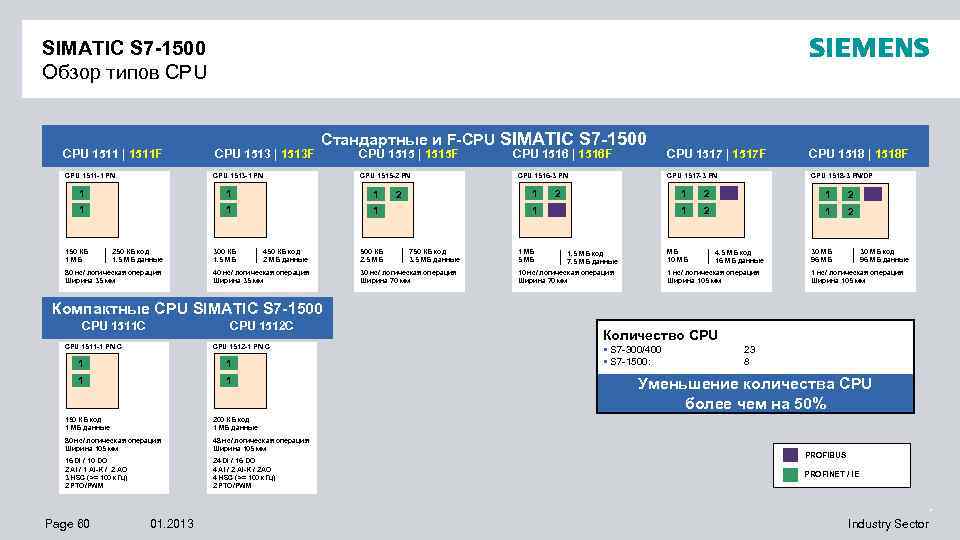
Task: Click the "CPU 1517" column heading
Action: 694,154
